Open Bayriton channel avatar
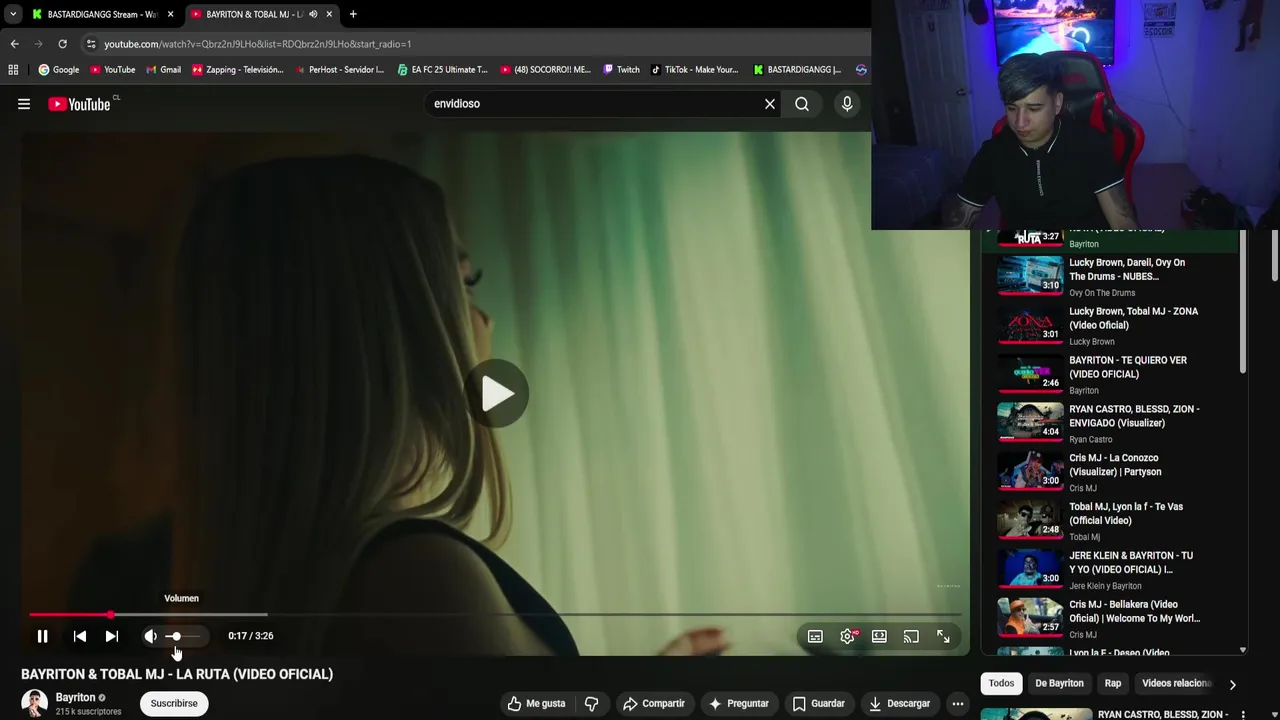The width and height of the screenshot is (1280, 720). point(35,703)
